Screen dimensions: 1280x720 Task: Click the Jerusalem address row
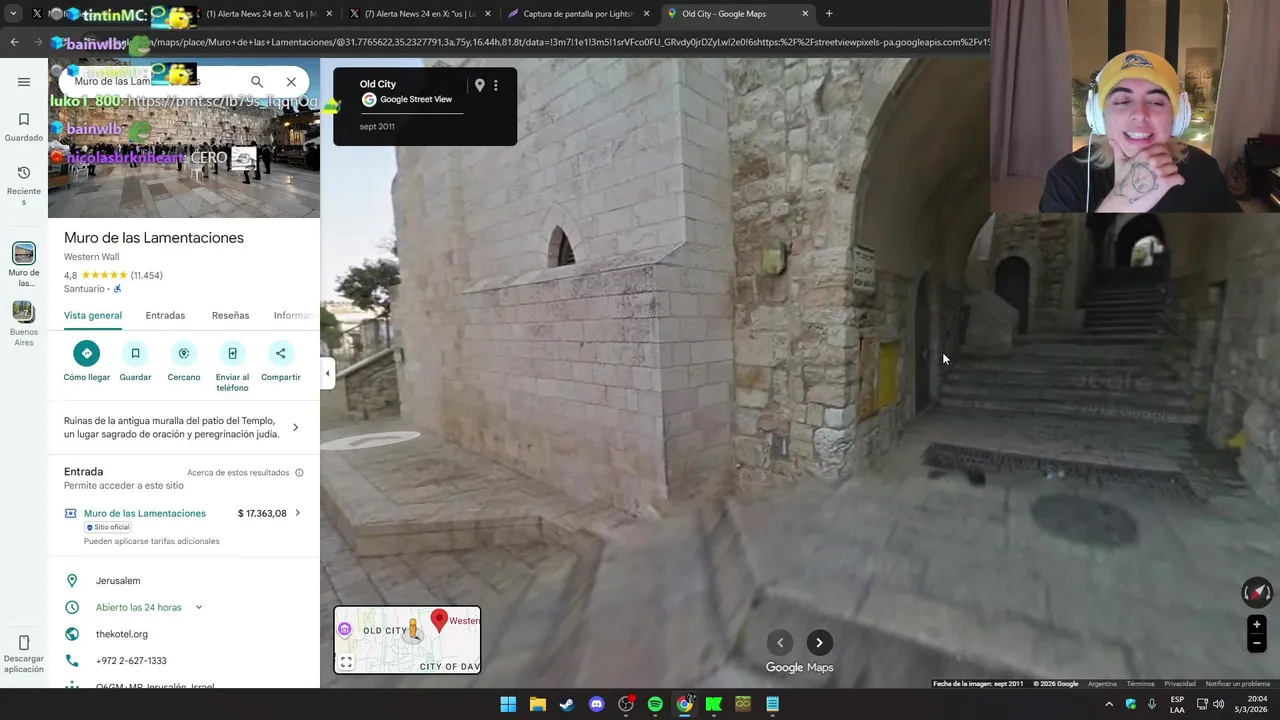tap(184, 581)
